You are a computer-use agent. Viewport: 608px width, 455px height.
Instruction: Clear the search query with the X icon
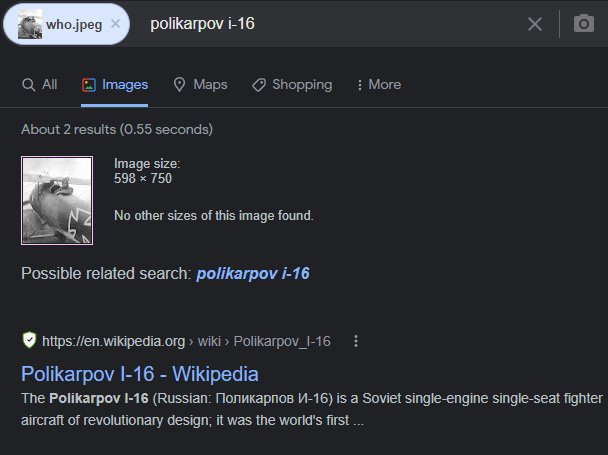pos(535,24)
